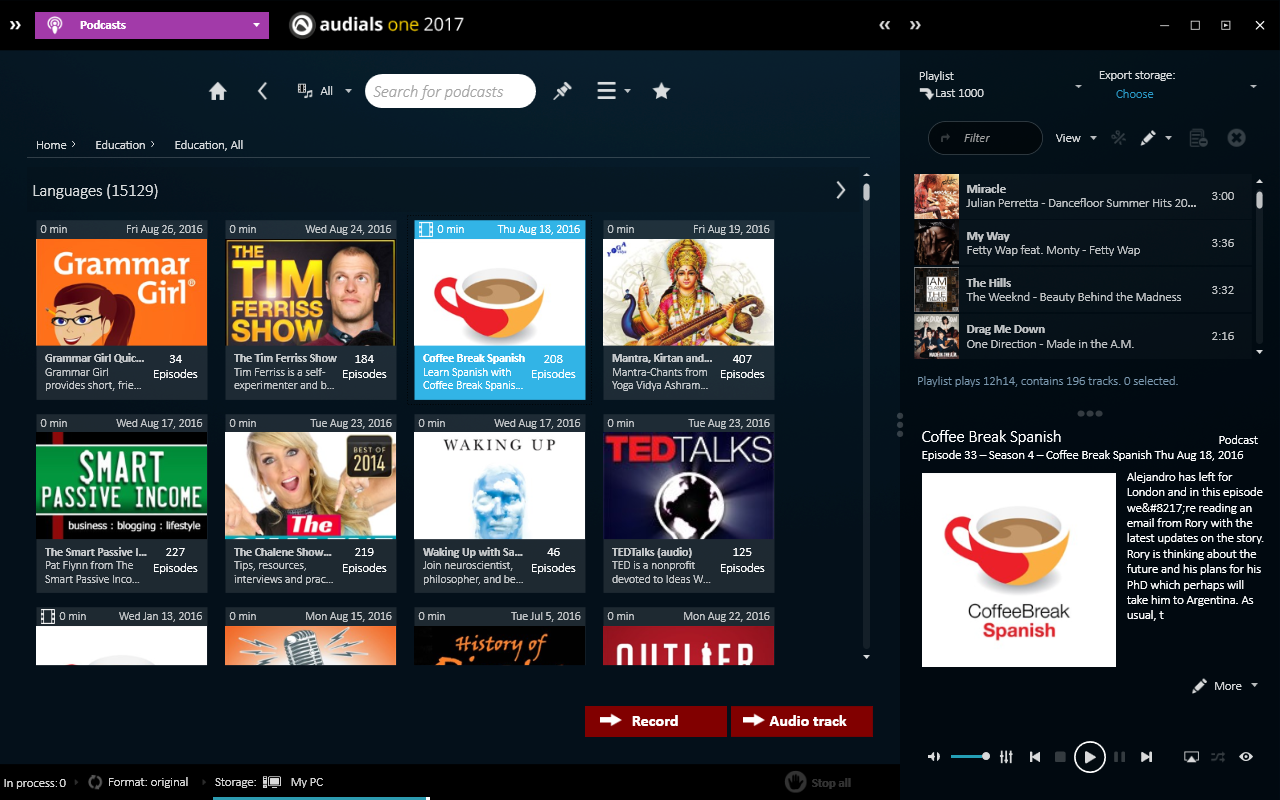The width and height of the screenshot is (1280, 800).
Task: Open the All filter dropdown
Action: click(325, 91)
